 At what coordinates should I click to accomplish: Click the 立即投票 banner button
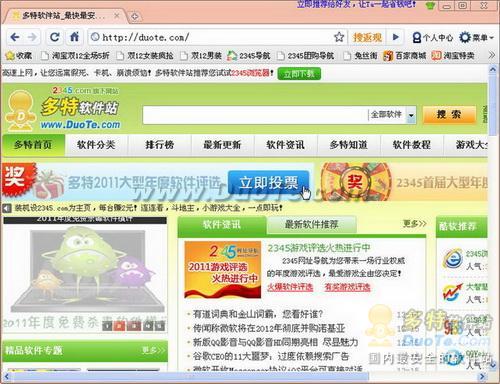[268, 183]
